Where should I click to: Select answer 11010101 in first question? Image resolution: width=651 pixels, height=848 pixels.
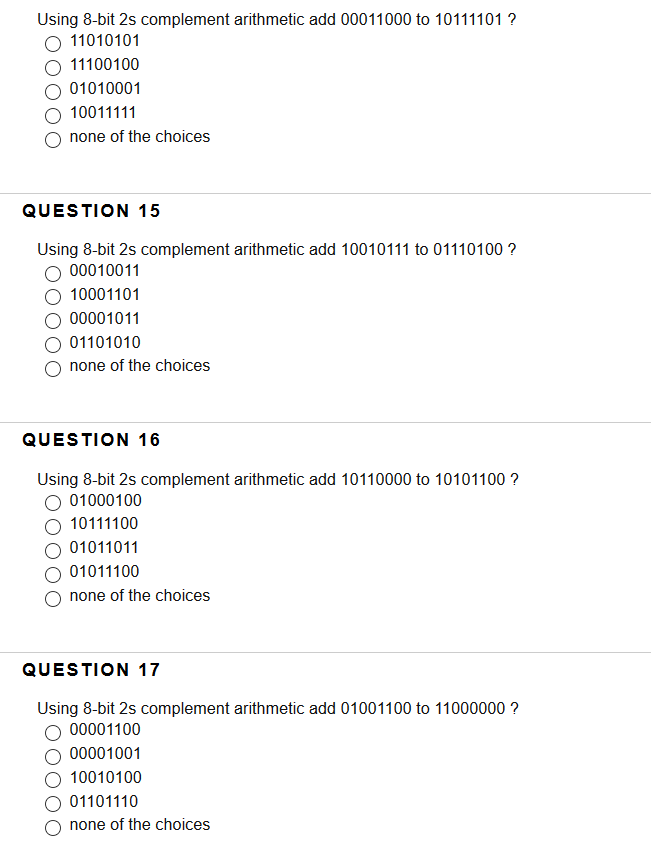(x=53, y=44)
